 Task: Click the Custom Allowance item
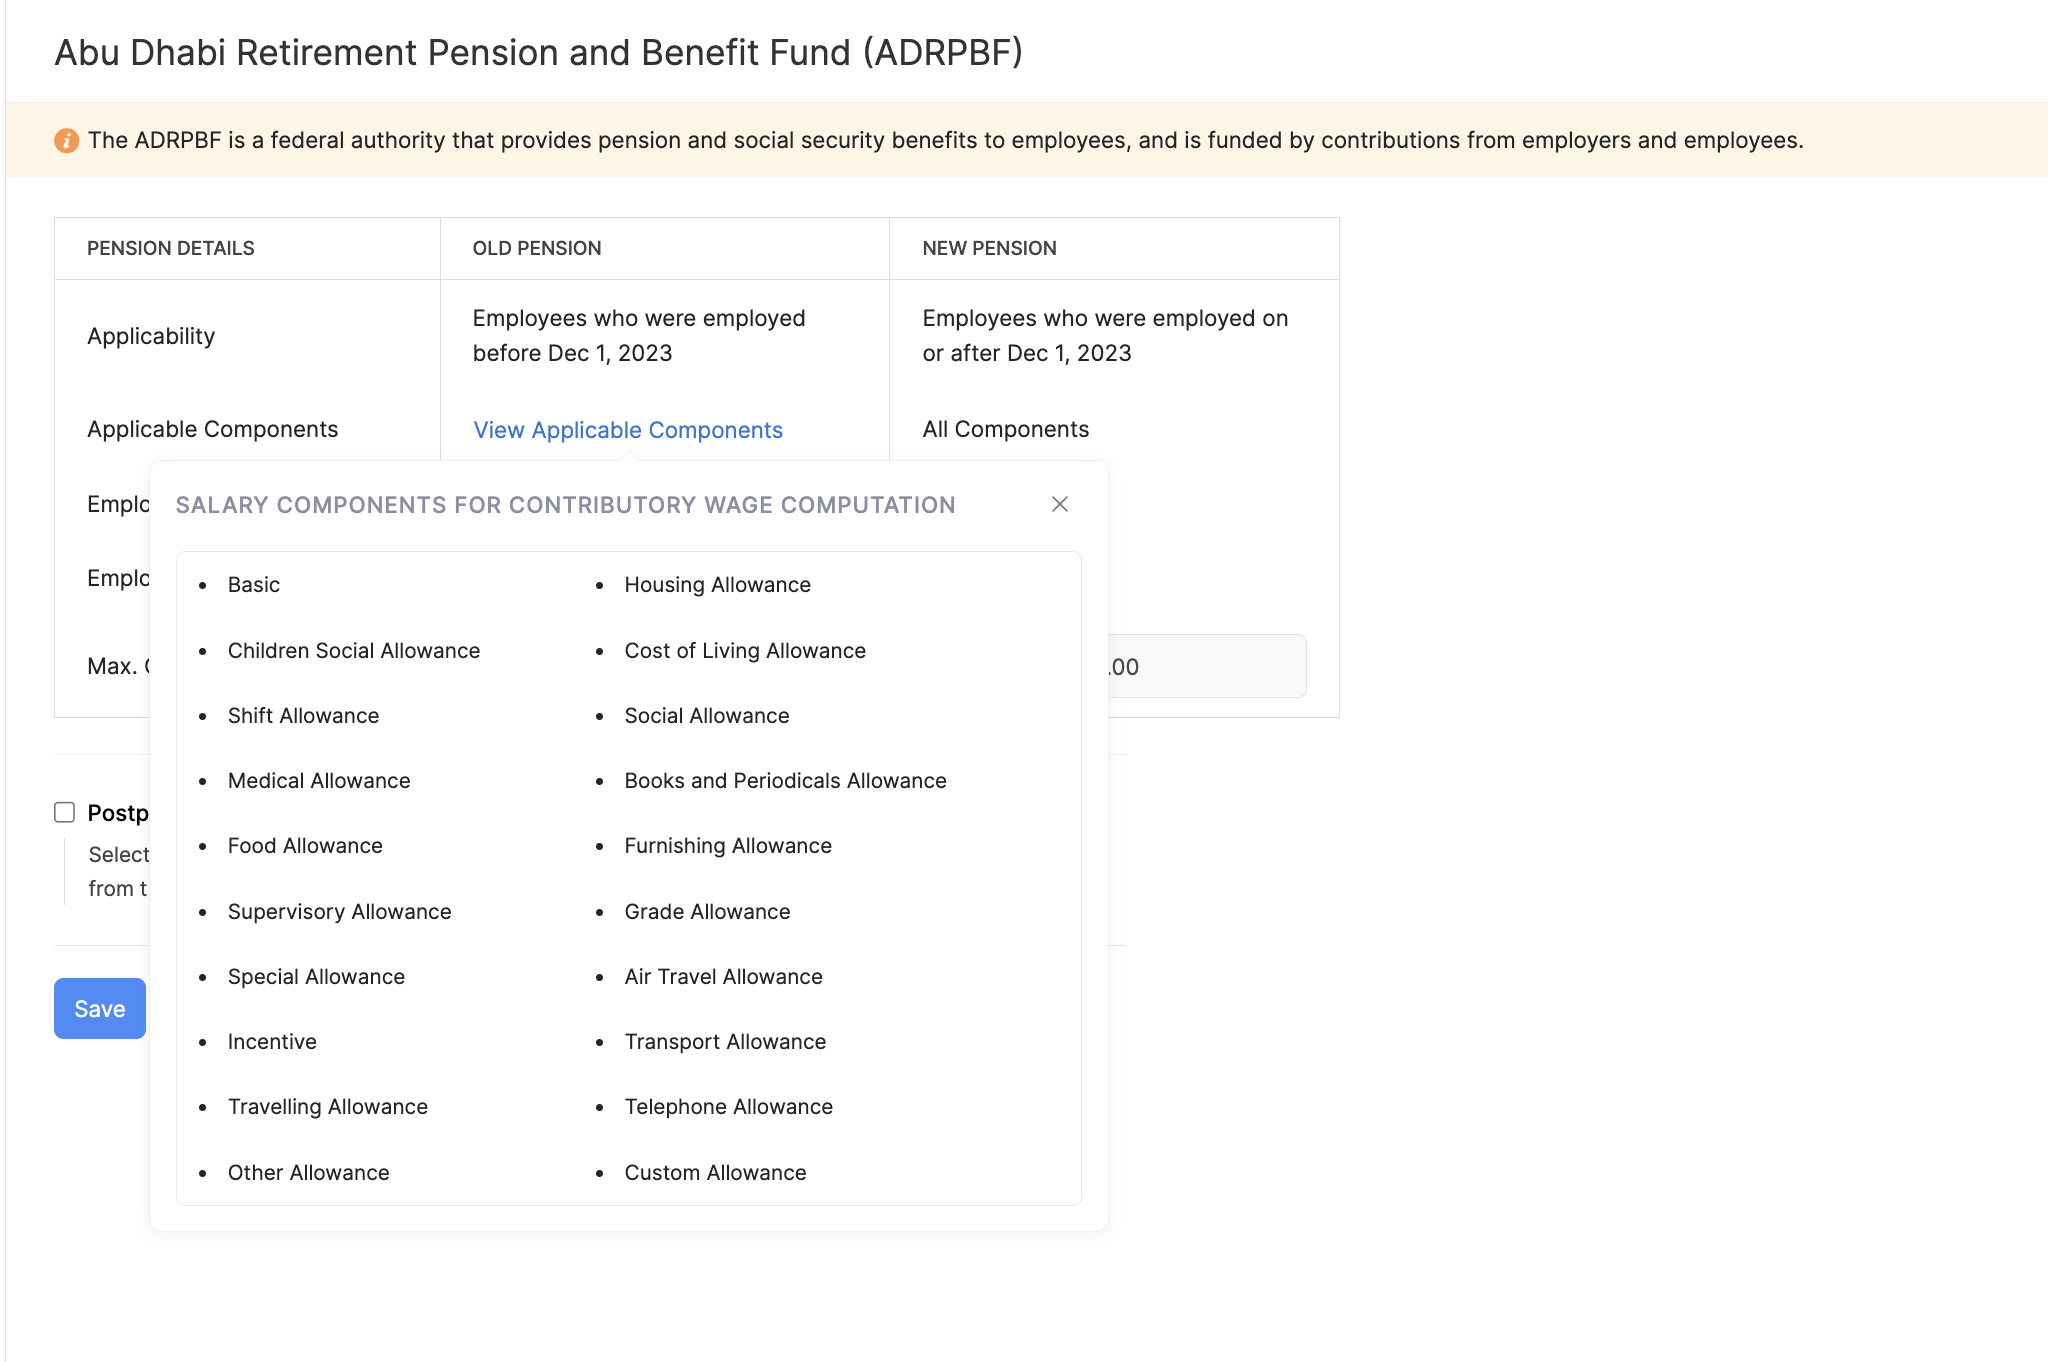coord(714,1173)
